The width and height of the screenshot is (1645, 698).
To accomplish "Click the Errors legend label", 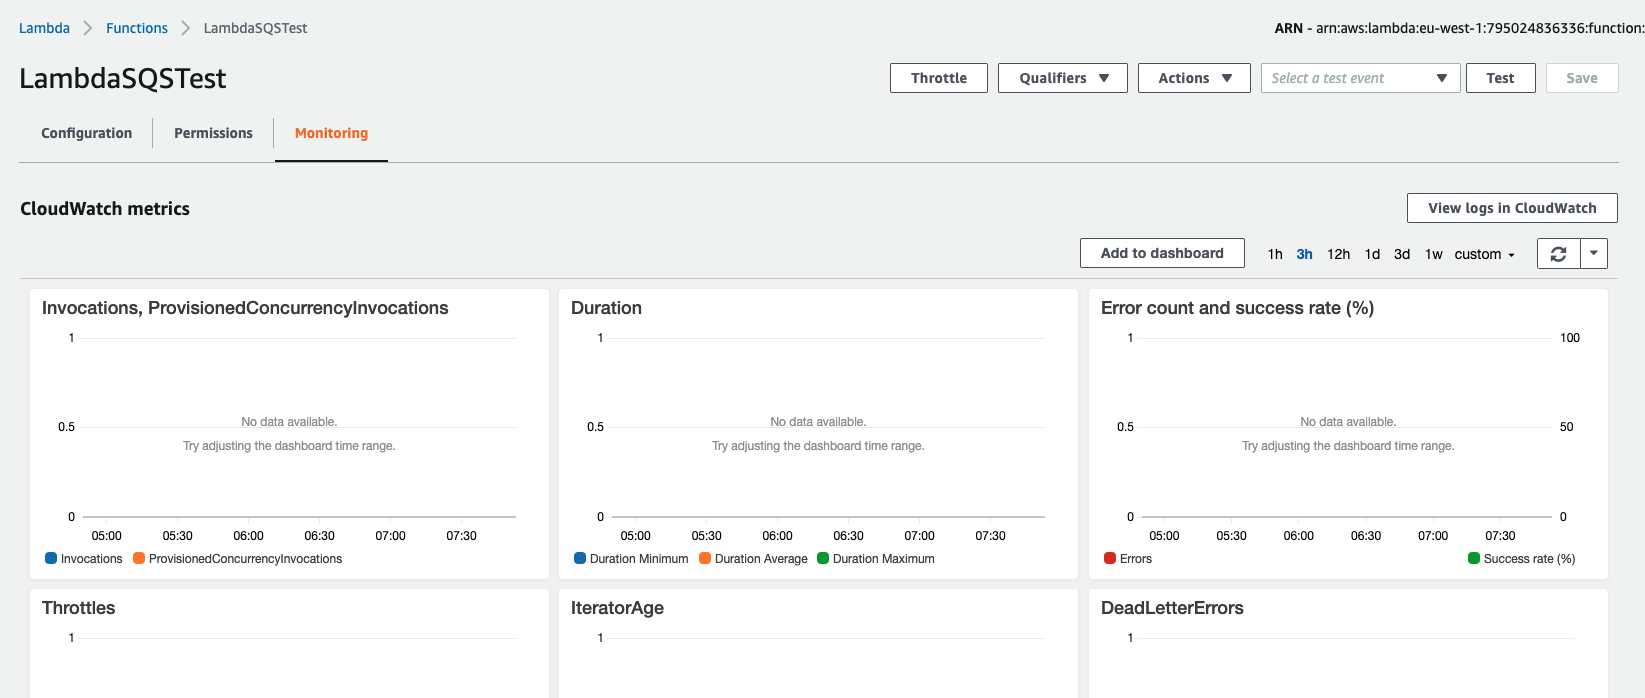I will point(1136,559).
